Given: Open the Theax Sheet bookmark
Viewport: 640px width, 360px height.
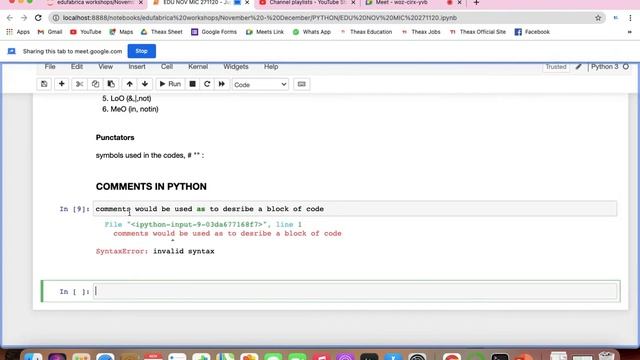Looking at the screenshot, I should tap(162, 32).
